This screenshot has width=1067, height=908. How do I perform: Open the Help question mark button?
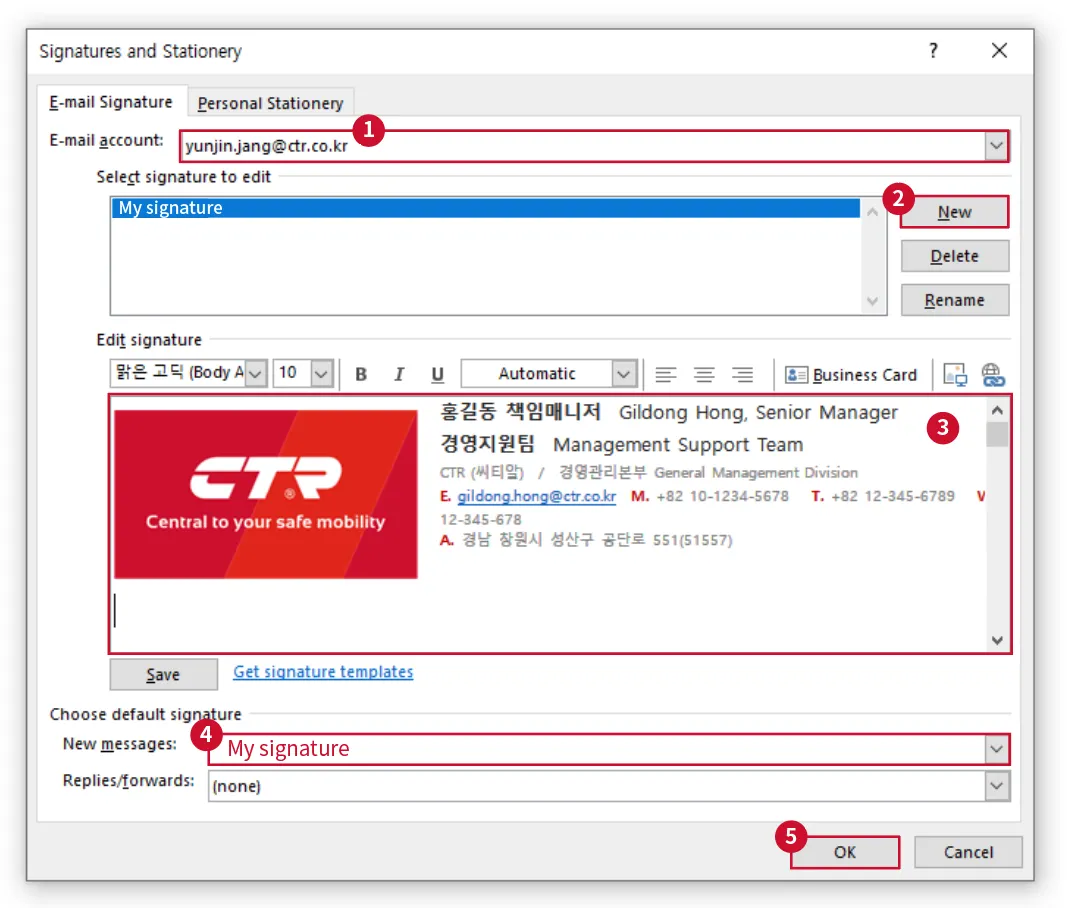click(x=933, y=50)
